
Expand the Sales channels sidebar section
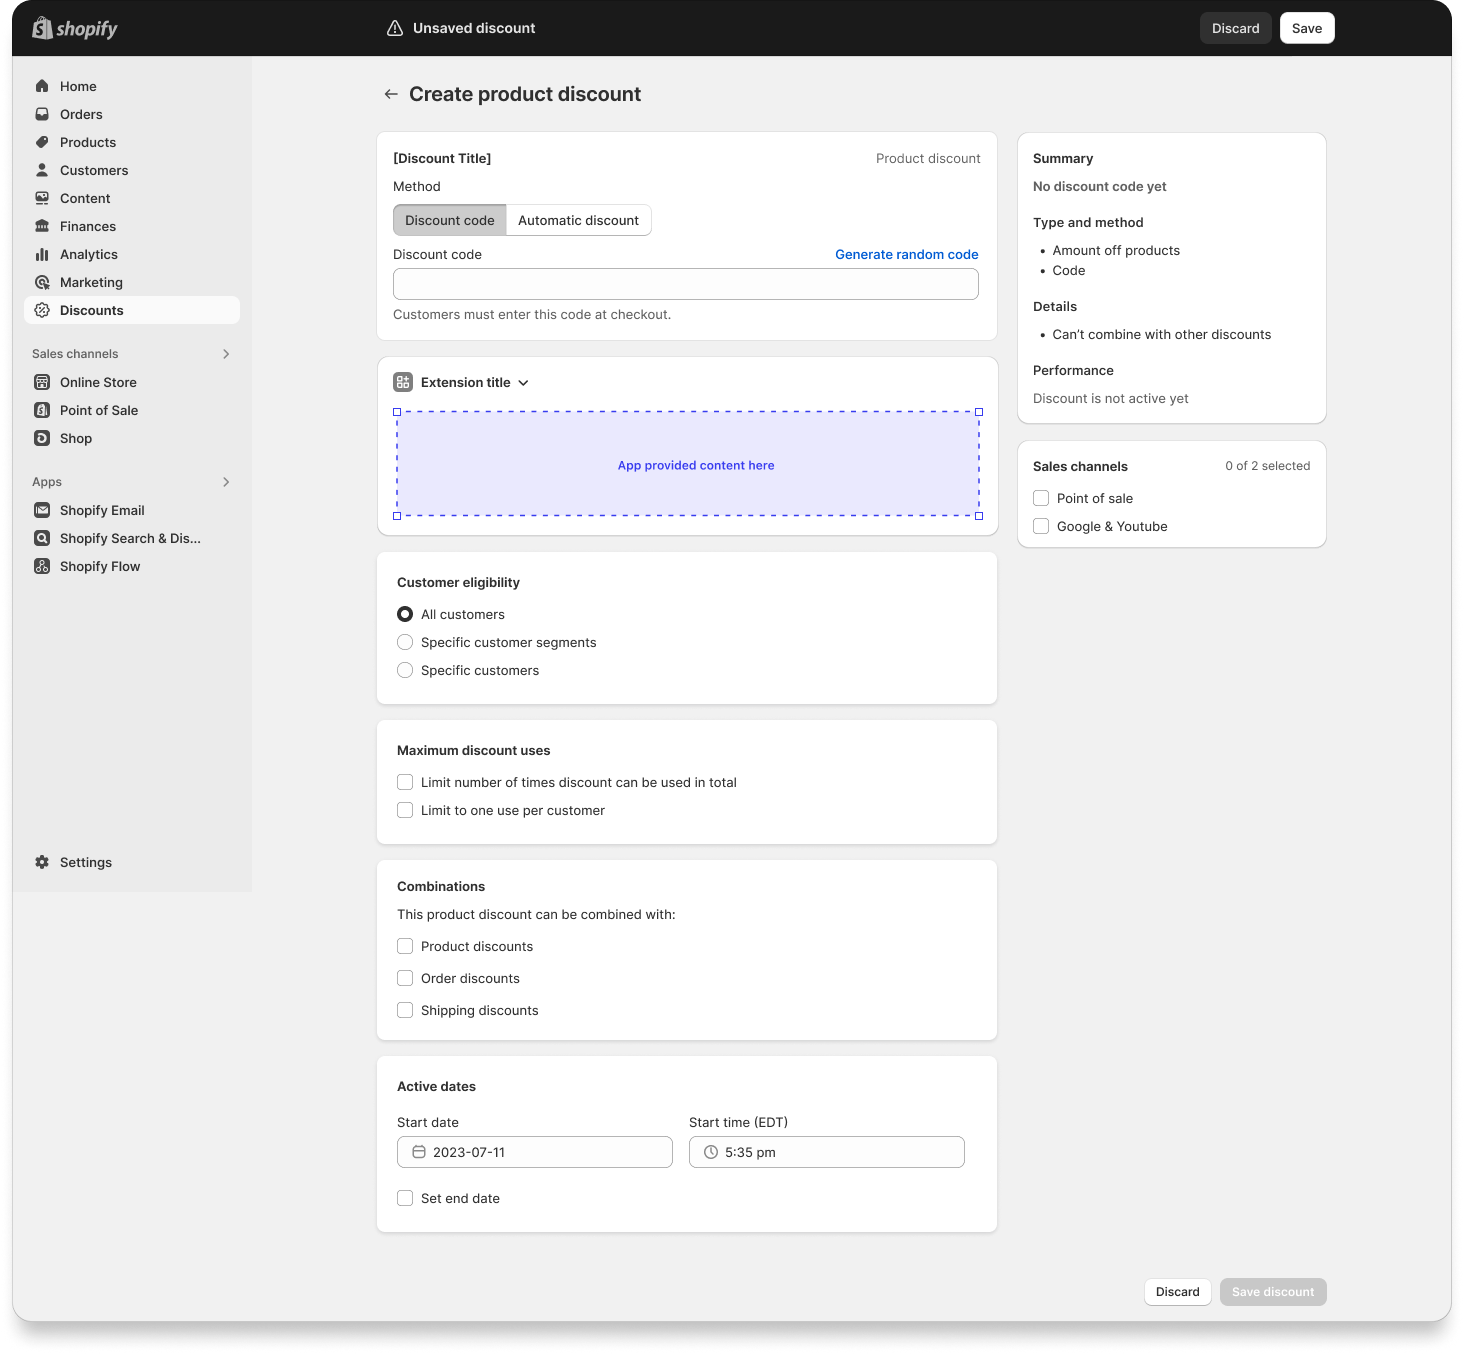(226, 354)
